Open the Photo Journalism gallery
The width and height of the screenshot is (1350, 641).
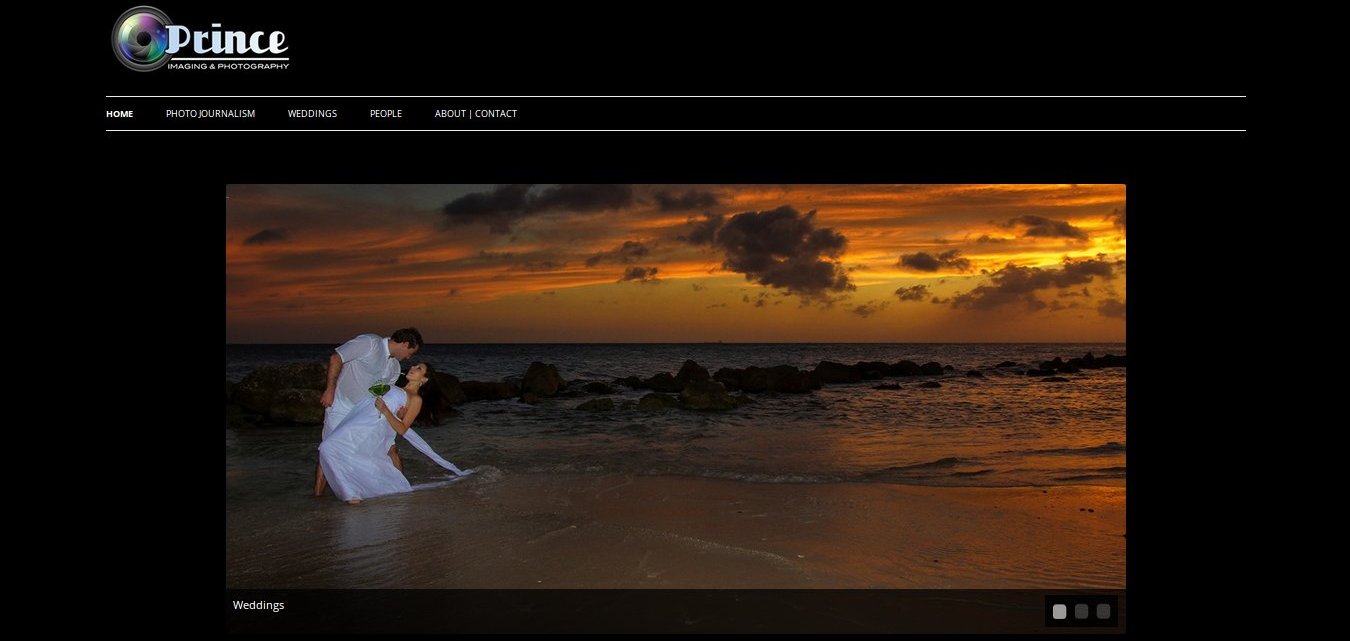210,114
